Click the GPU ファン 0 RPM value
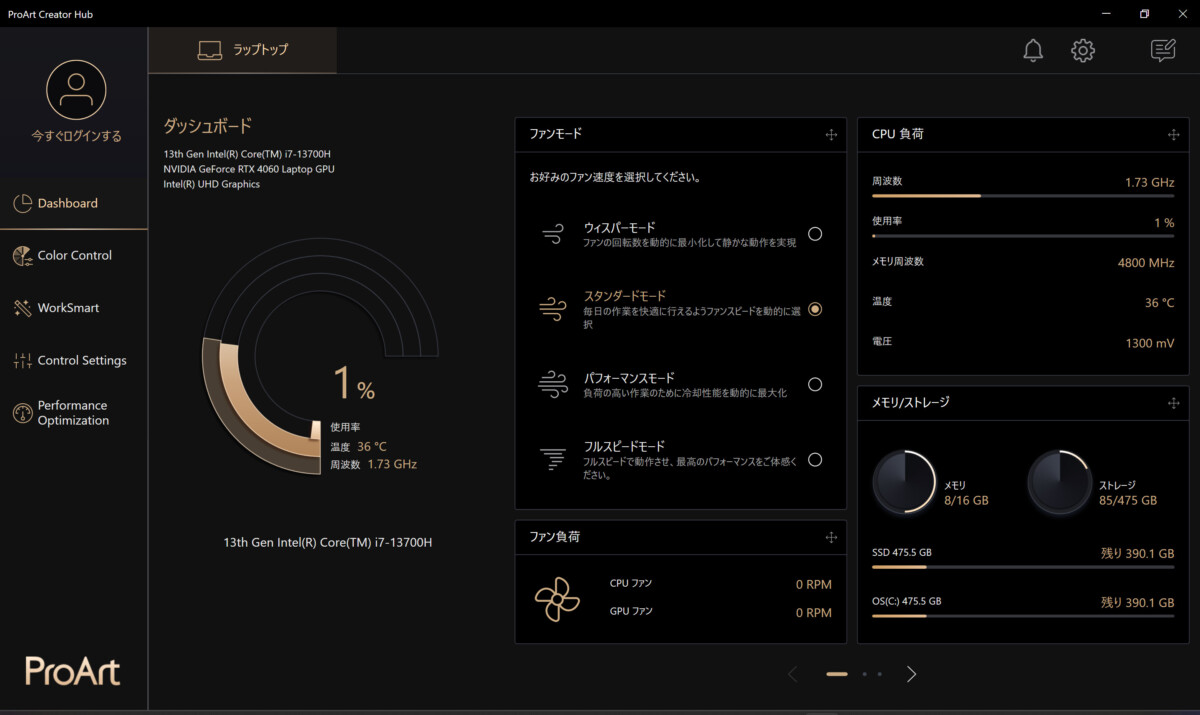This screenshot has width=1200, height=715. 814,613
